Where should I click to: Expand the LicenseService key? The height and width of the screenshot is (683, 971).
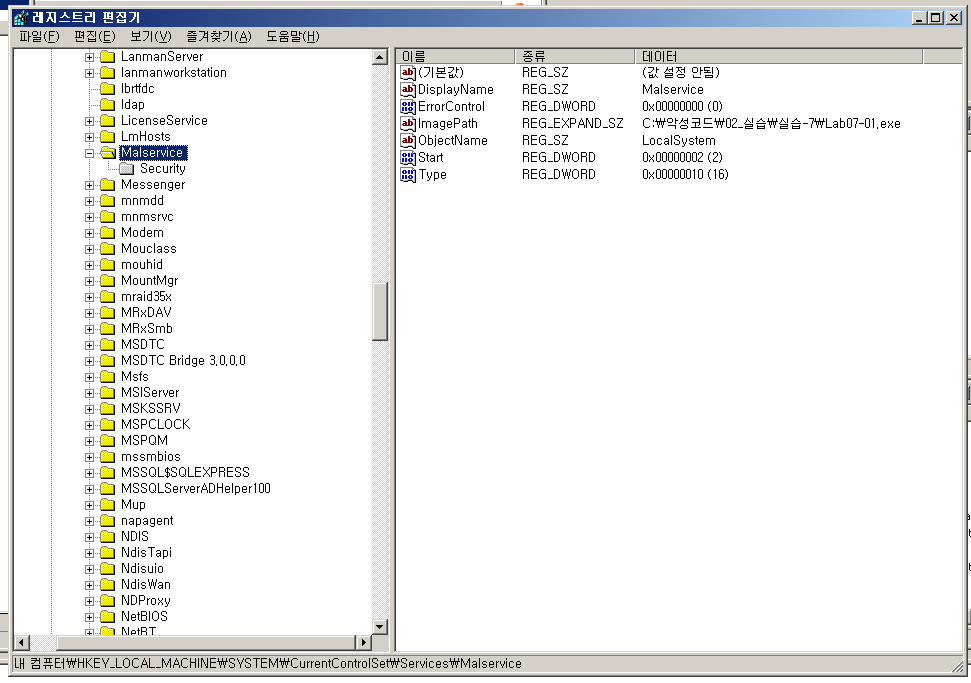pyautogui.click(x=89, y=121)
